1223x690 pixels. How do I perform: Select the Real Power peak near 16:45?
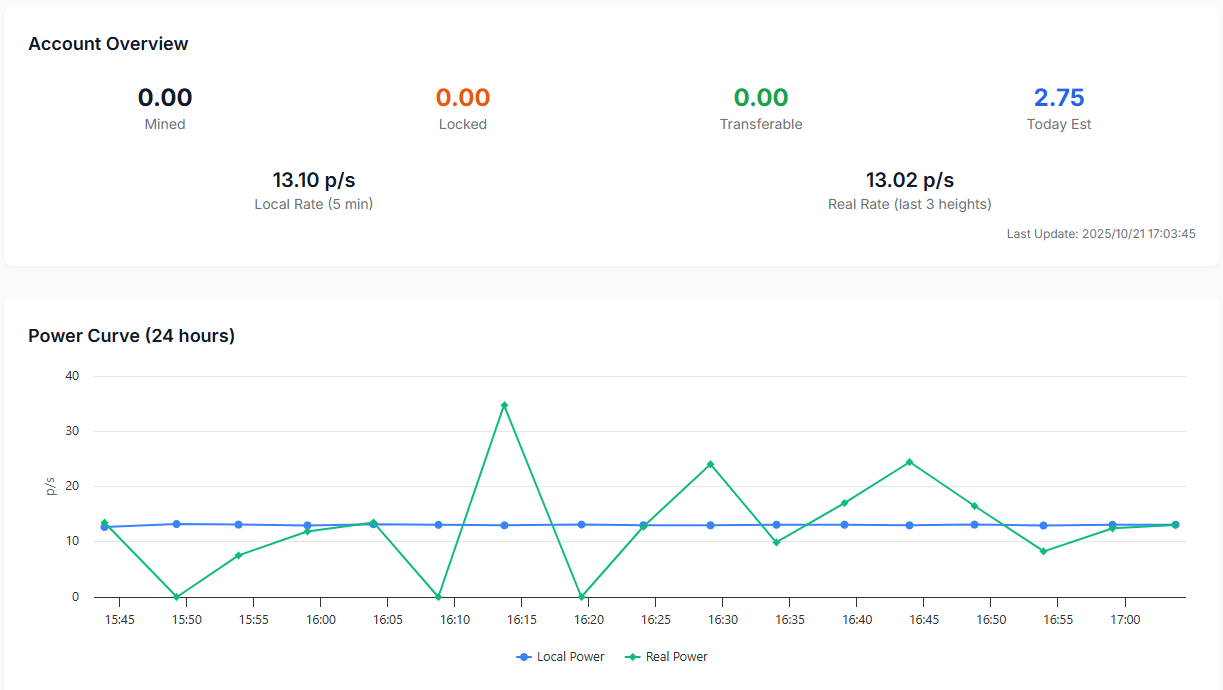pos(909,462)
